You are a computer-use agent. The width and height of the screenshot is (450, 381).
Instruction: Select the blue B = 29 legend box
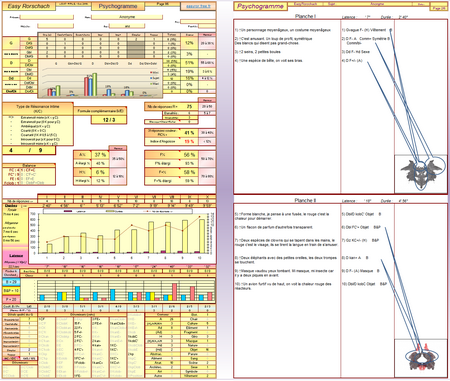(11, 282)
